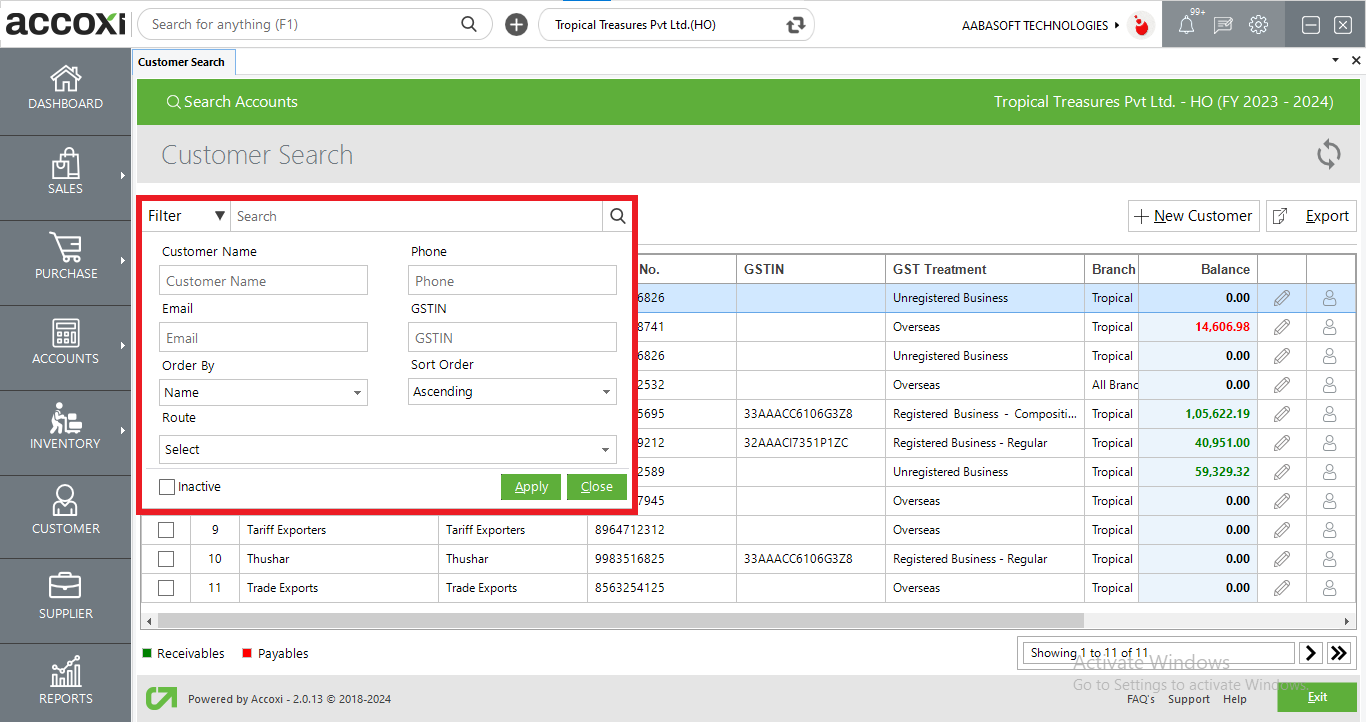Open the Dashboard from the sidebar
The image size is (1366, 722).
click(65, 90)
